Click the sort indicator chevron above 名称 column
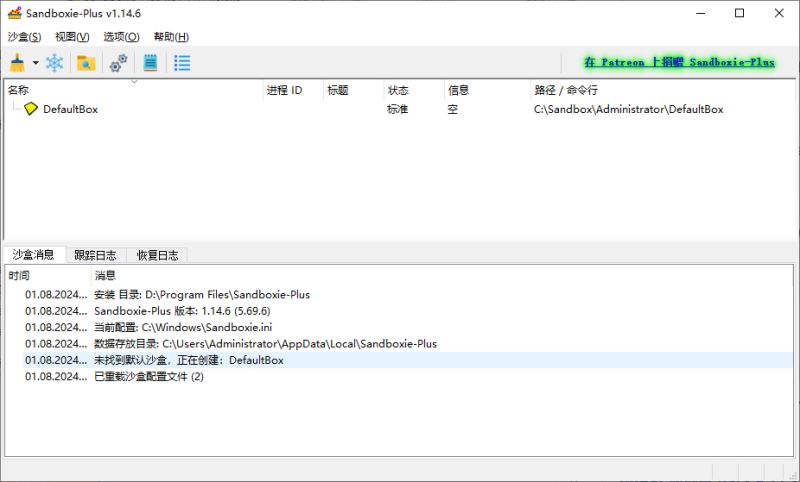Screen dimensions: 800x482 click(134, 82)
